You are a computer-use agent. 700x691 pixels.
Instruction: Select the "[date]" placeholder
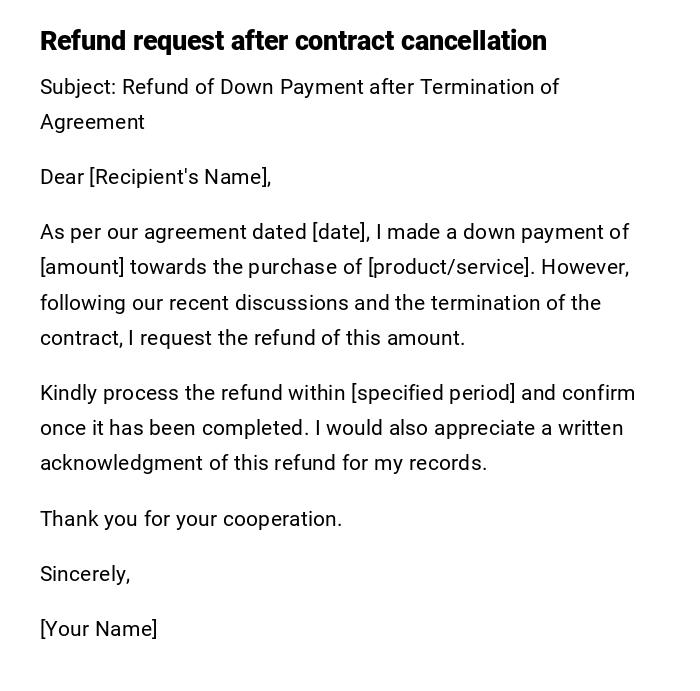point(341,232)
